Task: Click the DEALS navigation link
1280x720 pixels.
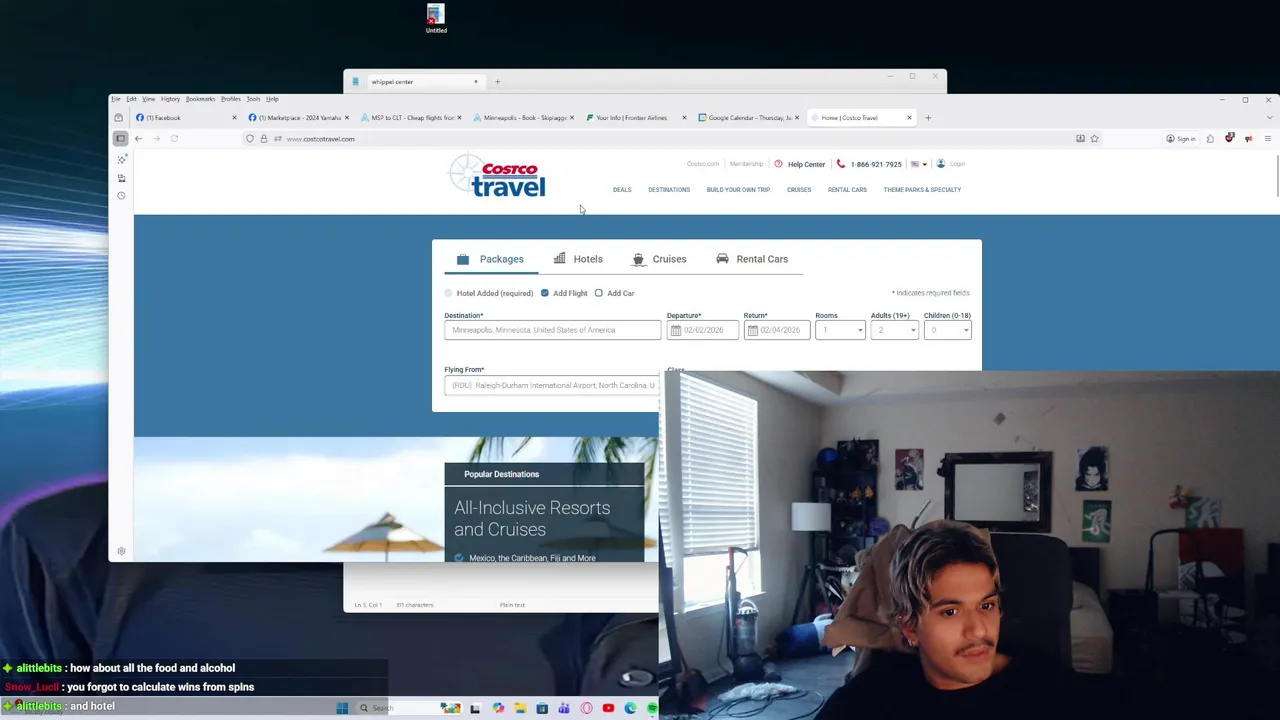Action: 622,190
